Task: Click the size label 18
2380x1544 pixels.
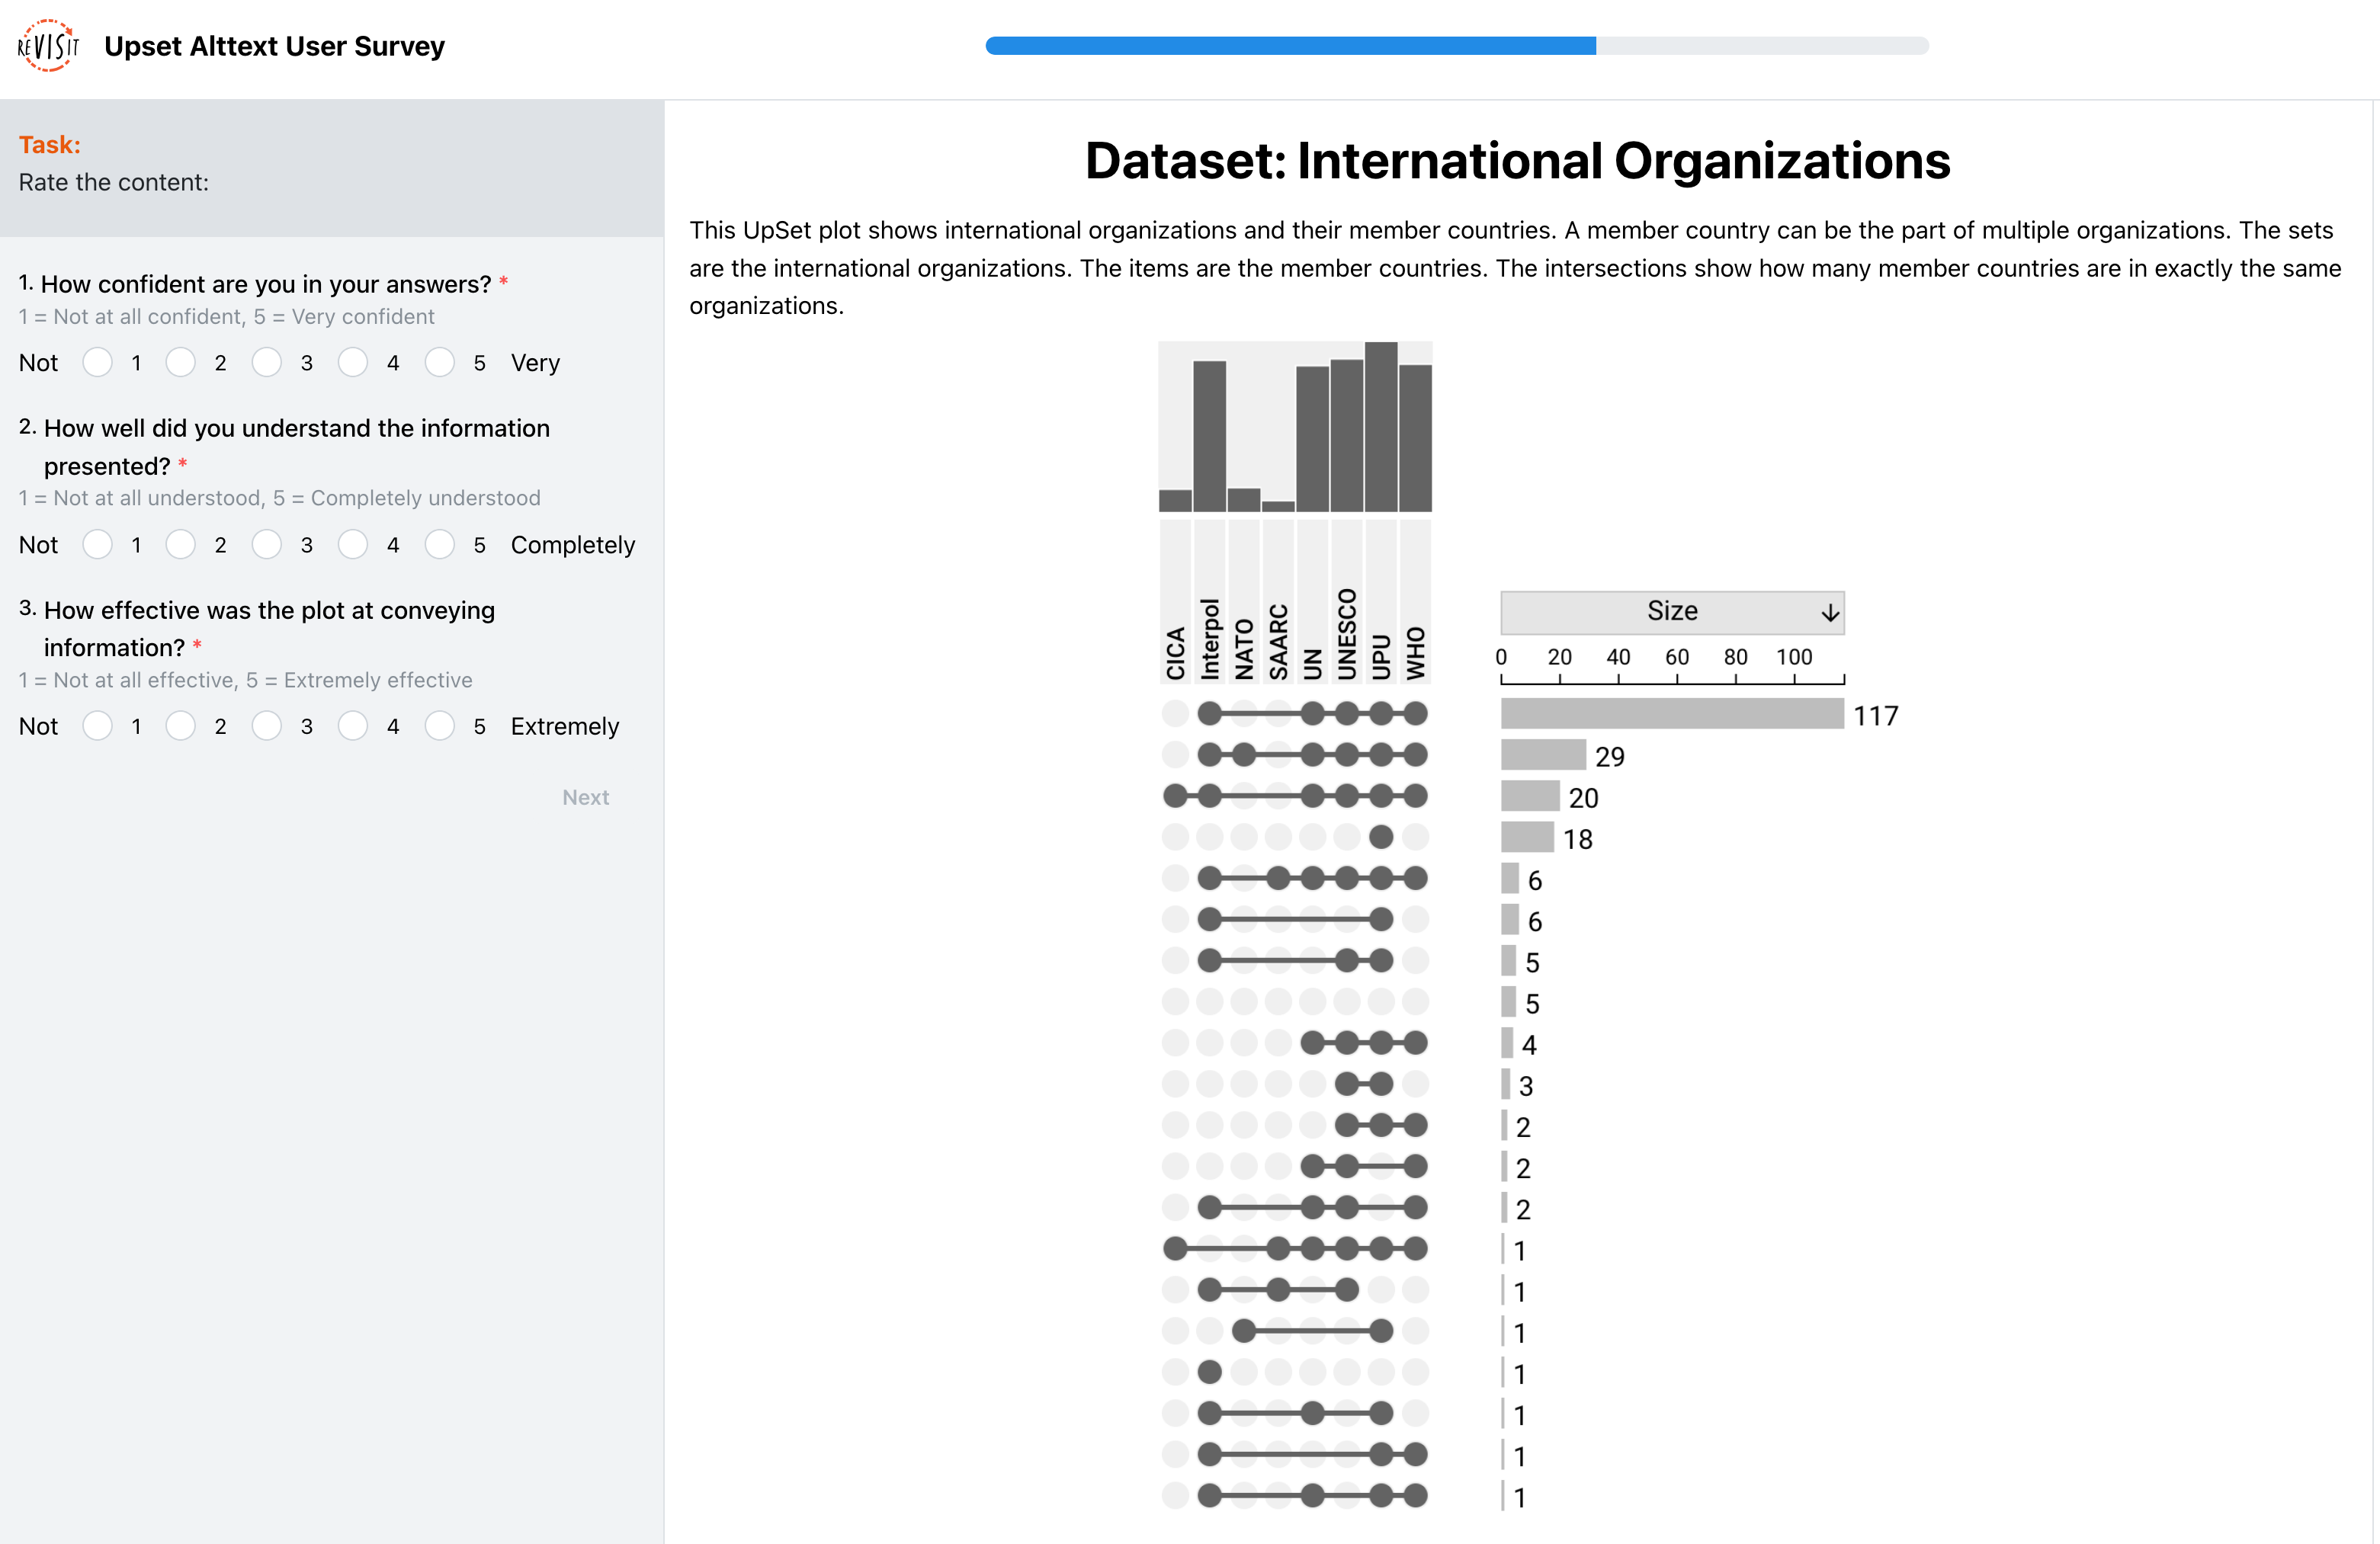Action: tap(1577, 840)
